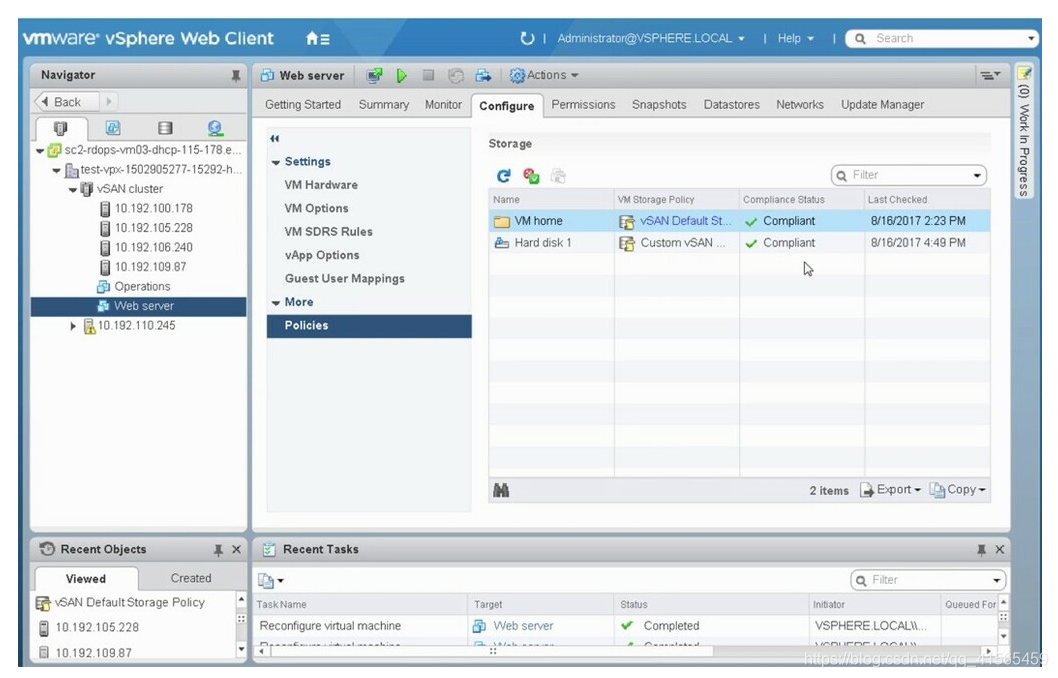Viewport: 1058px width, 678px height.
Task: Collapse the More section
Action: [x=275, y=303]
